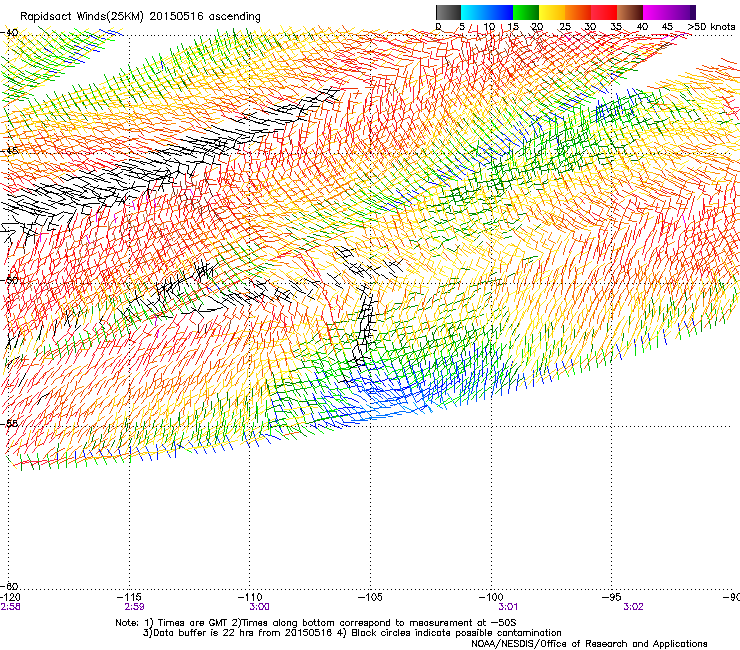740x650 pixels.
Task: Click the '-60' latitude axis label
Action: 10,586
